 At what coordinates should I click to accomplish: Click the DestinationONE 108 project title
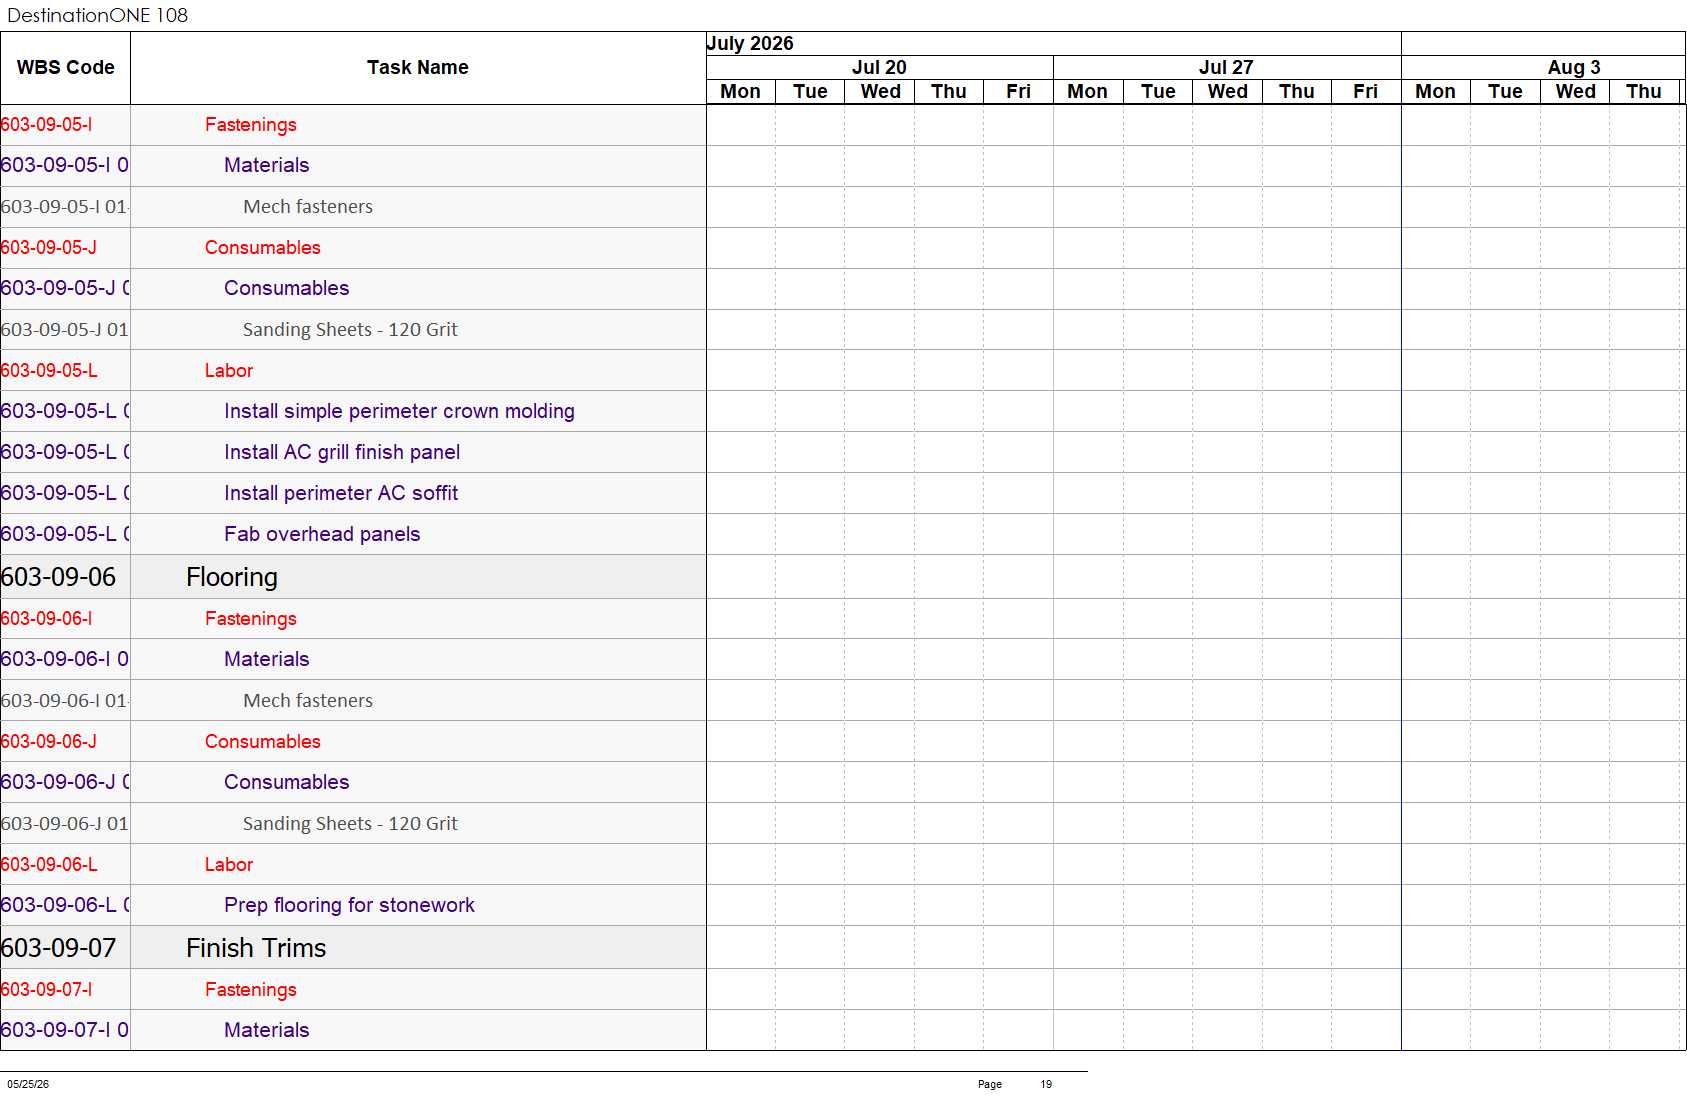click(x=97, y=15)
